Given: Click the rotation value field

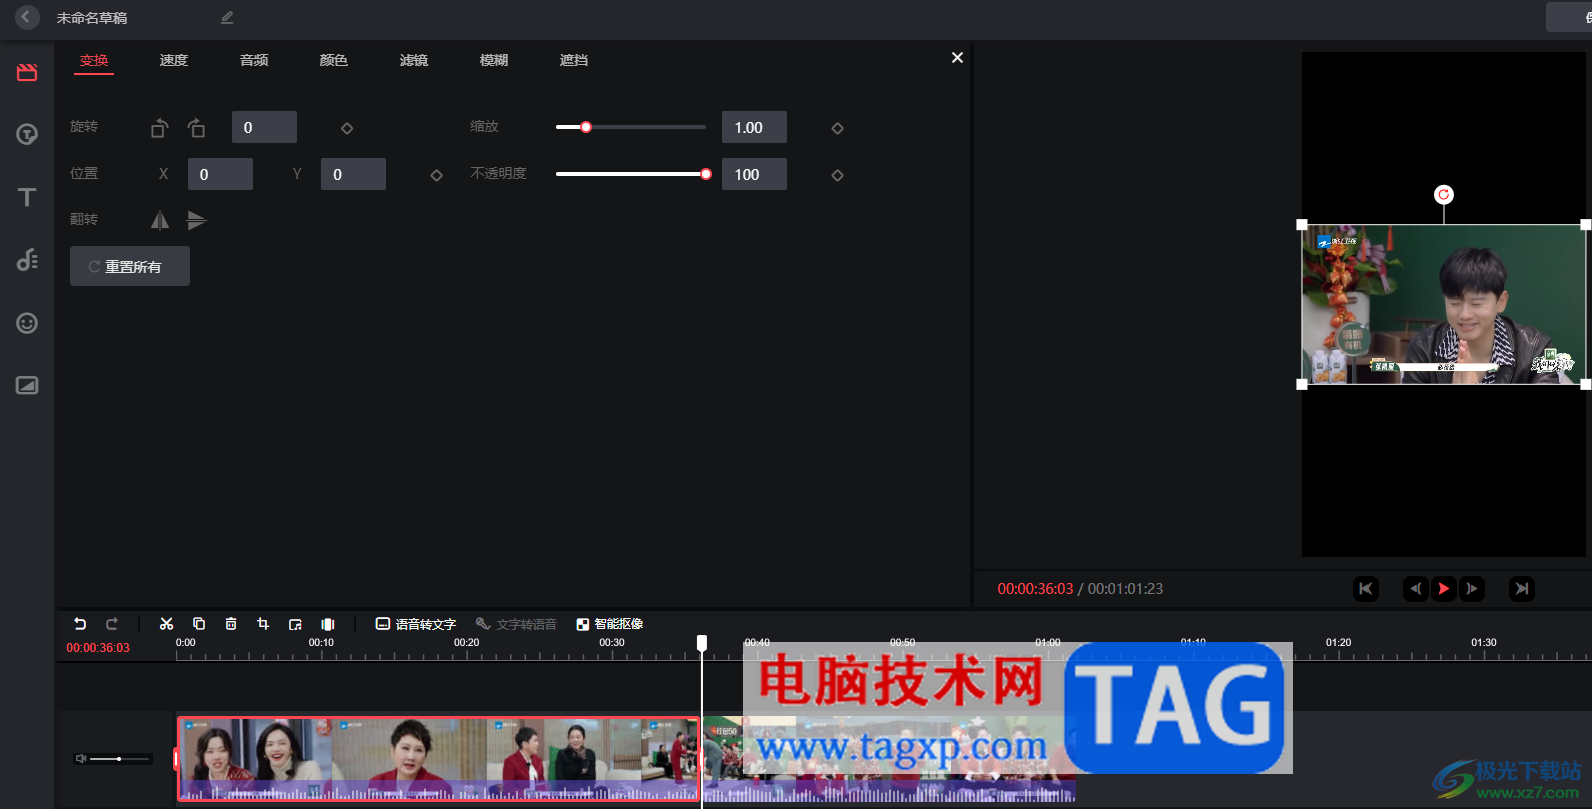Looking at the screenshot, I should point(264,127).
